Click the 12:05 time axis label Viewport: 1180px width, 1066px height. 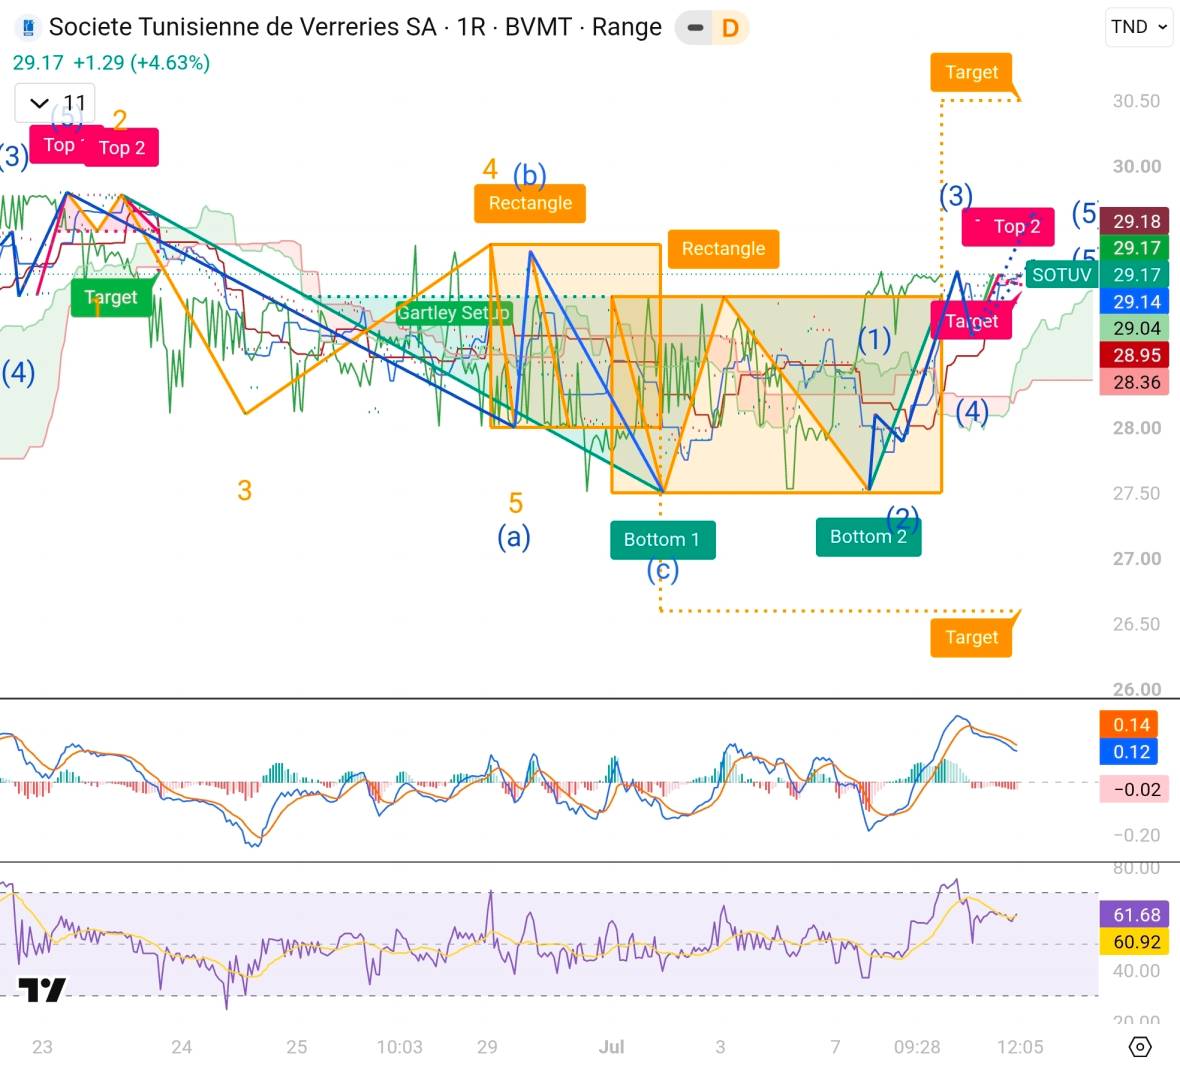[1020, 1046]
